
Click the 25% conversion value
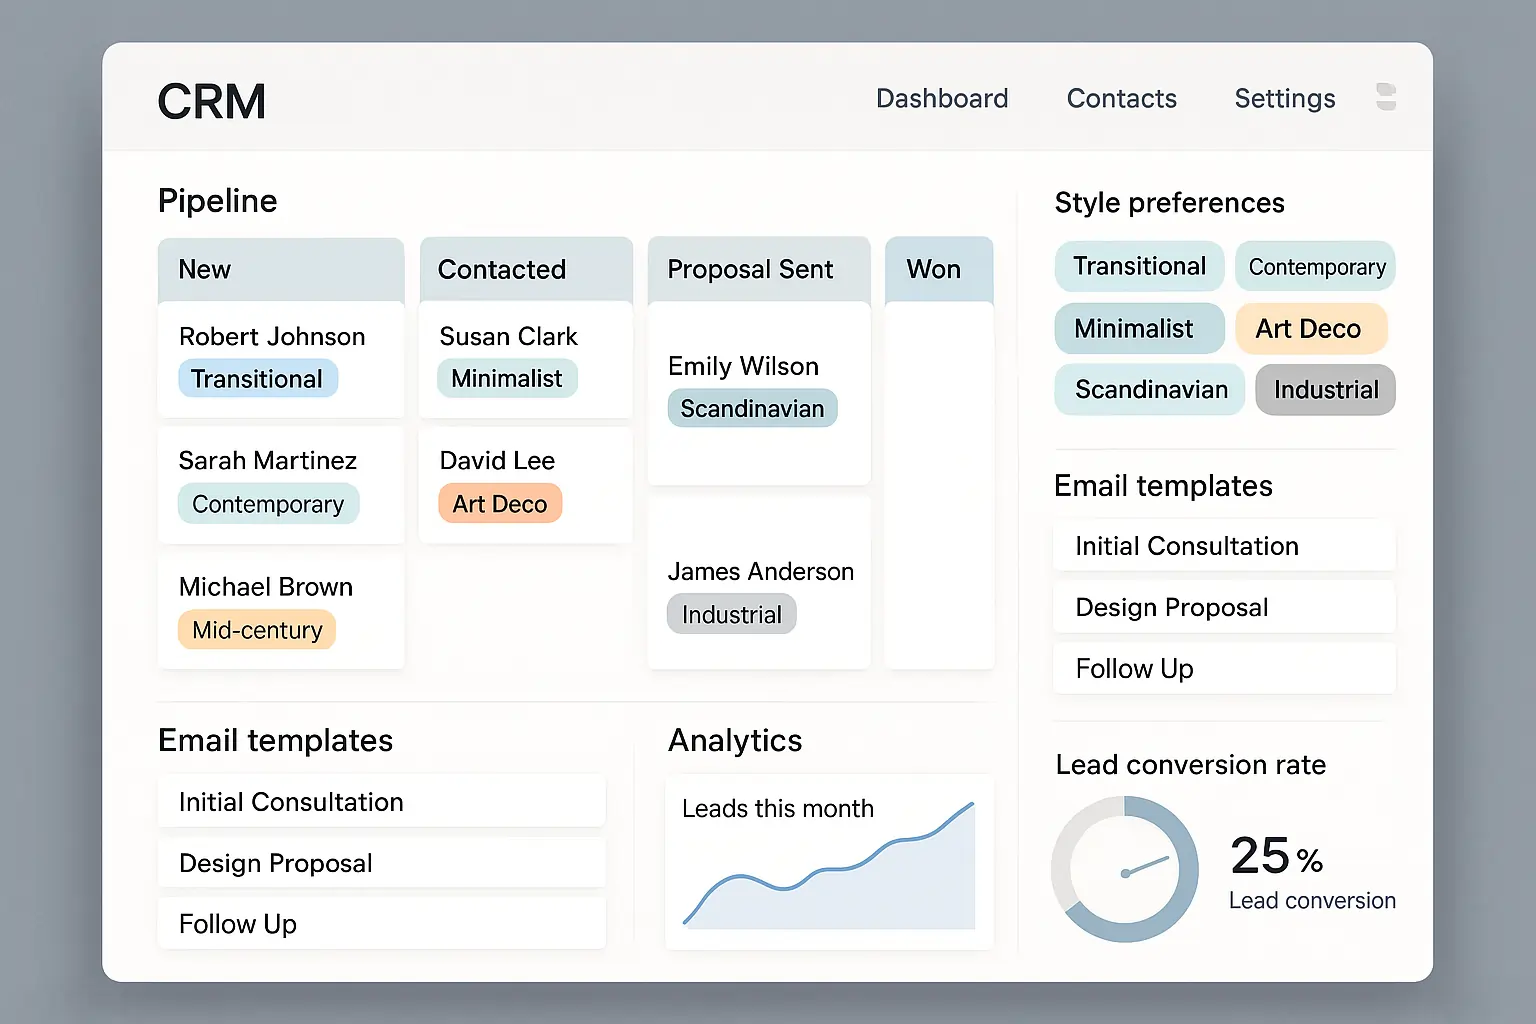pyautogui.click(x=1277, y=856)
